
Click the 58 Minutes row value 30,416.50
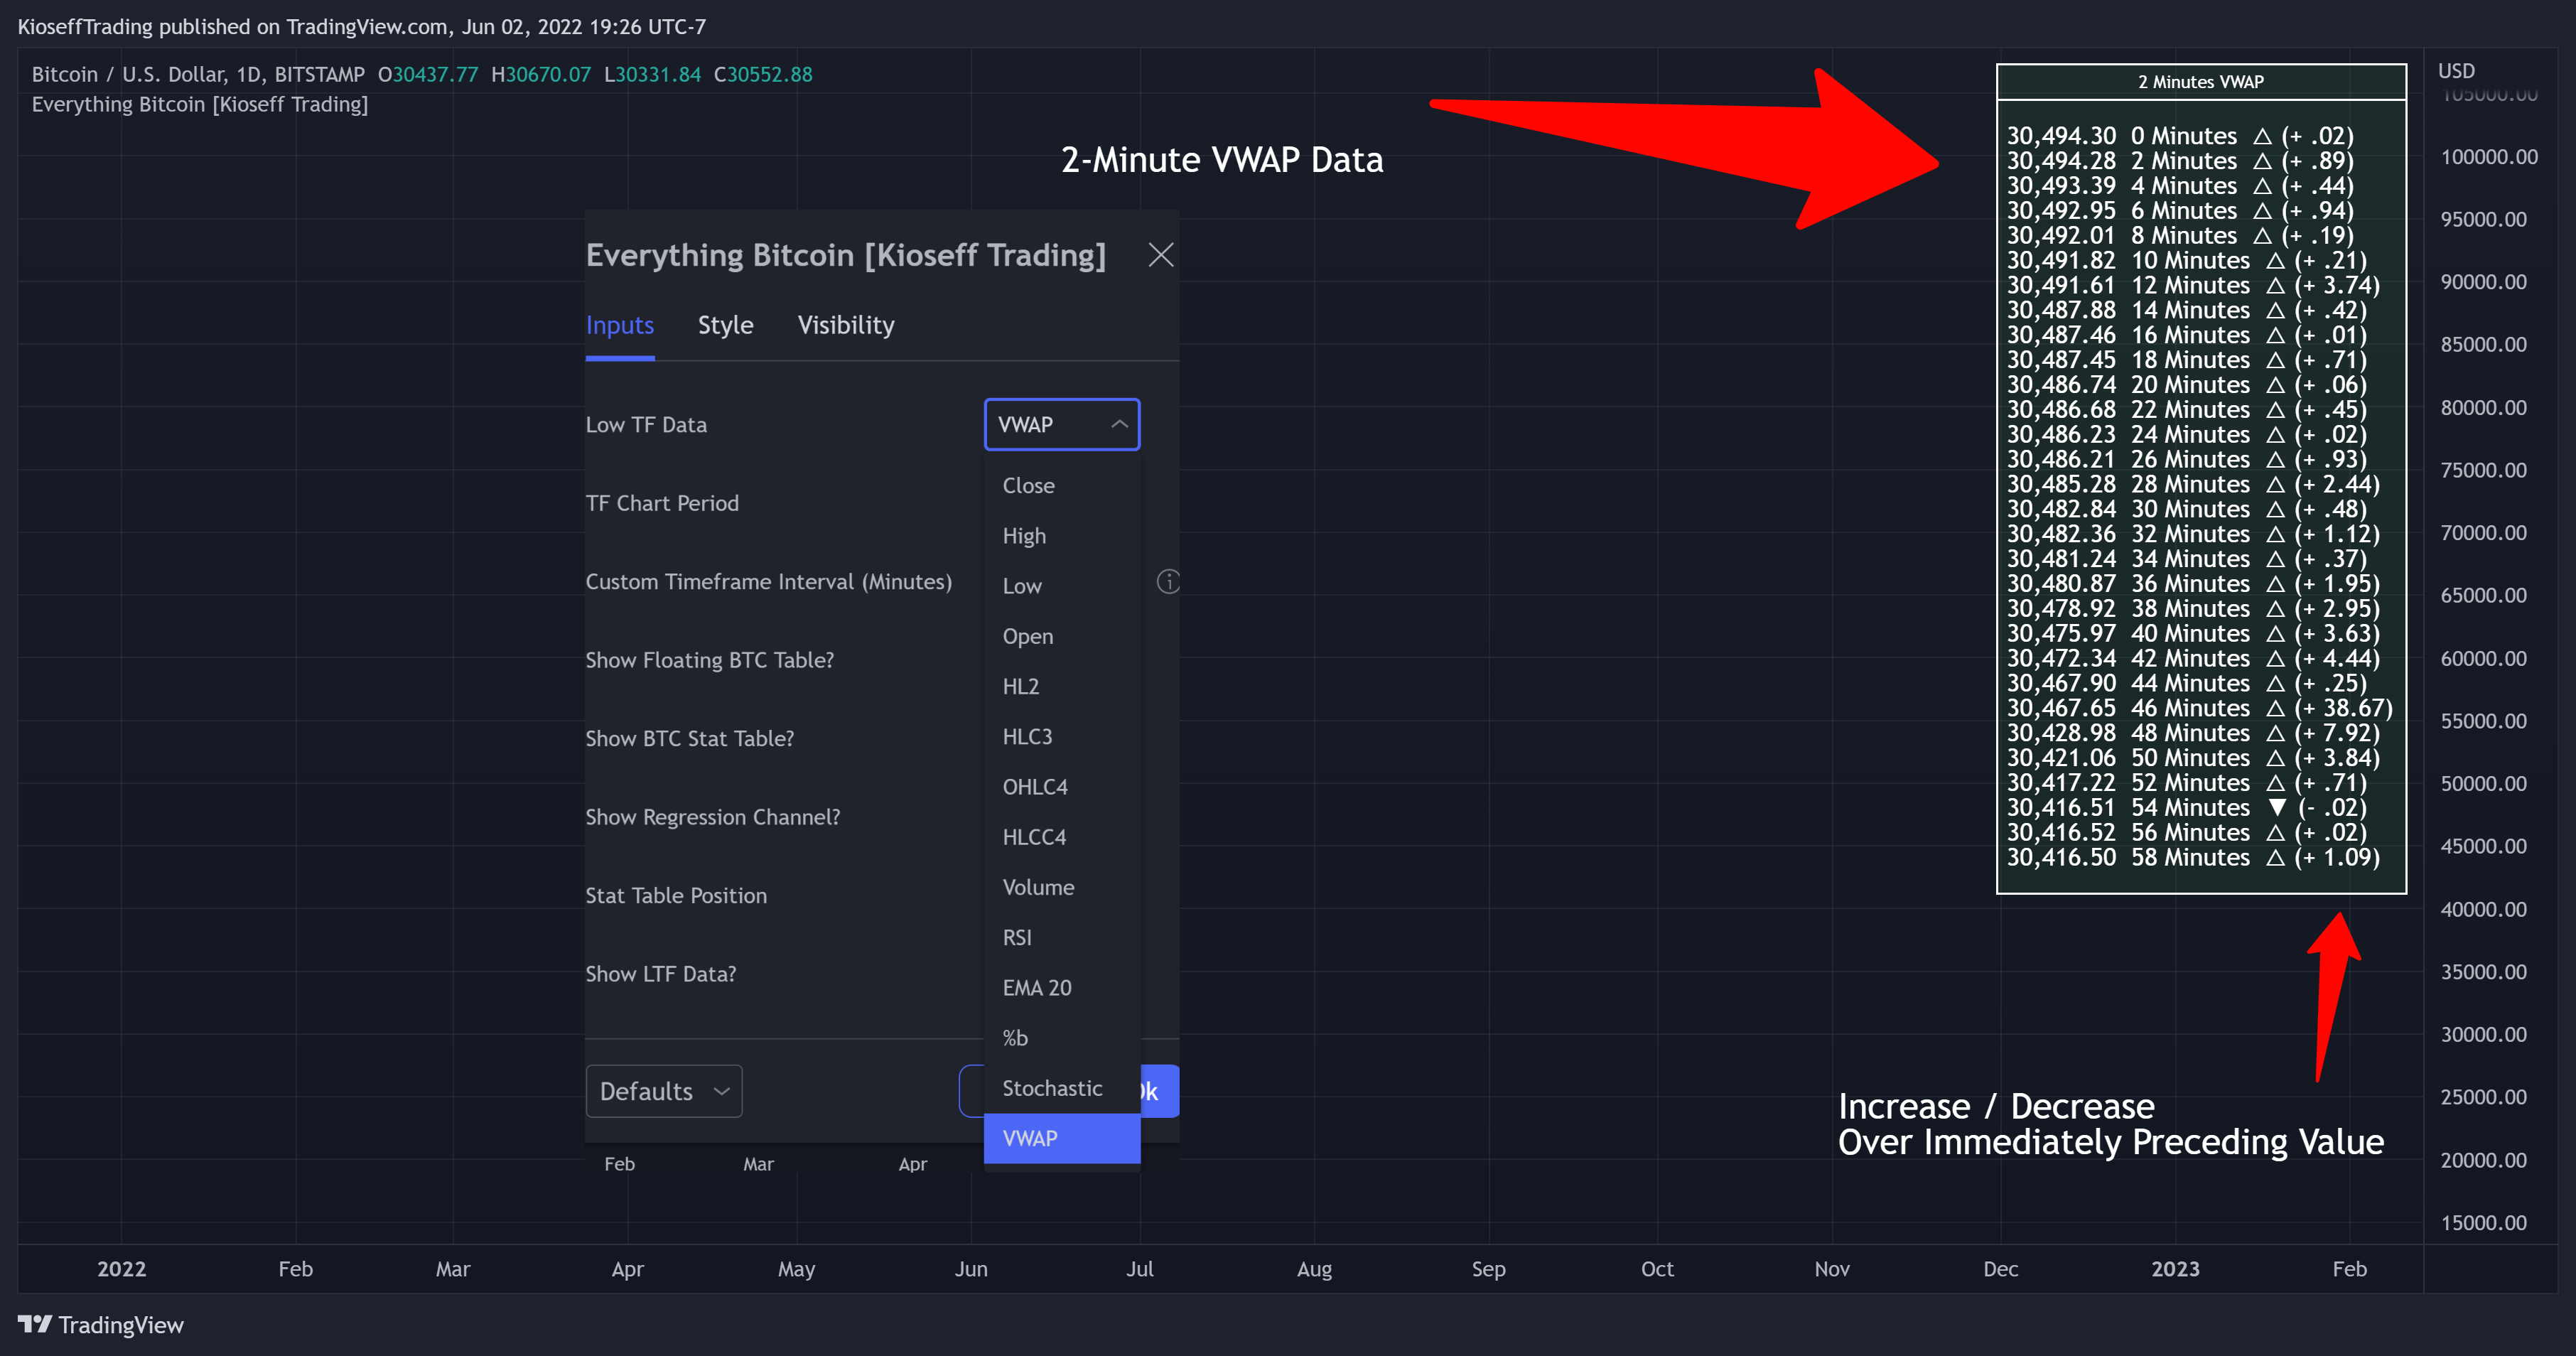2061,857
